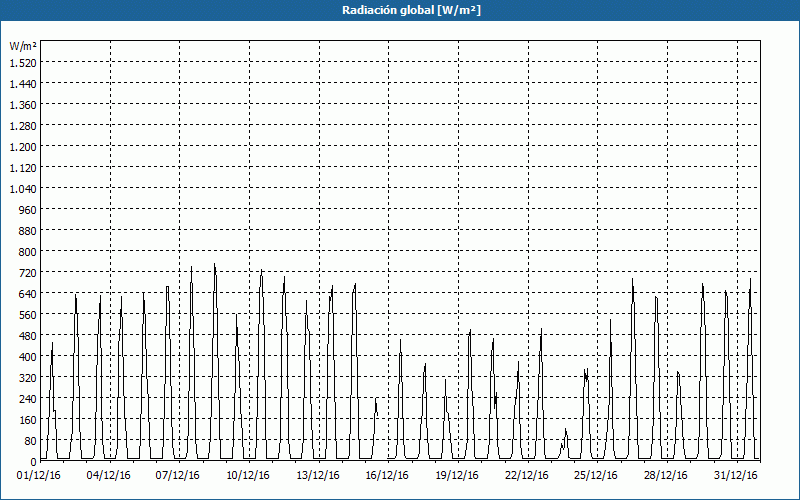Click the 960 y-axis value
Screen dimensions: 800x500
28,210
